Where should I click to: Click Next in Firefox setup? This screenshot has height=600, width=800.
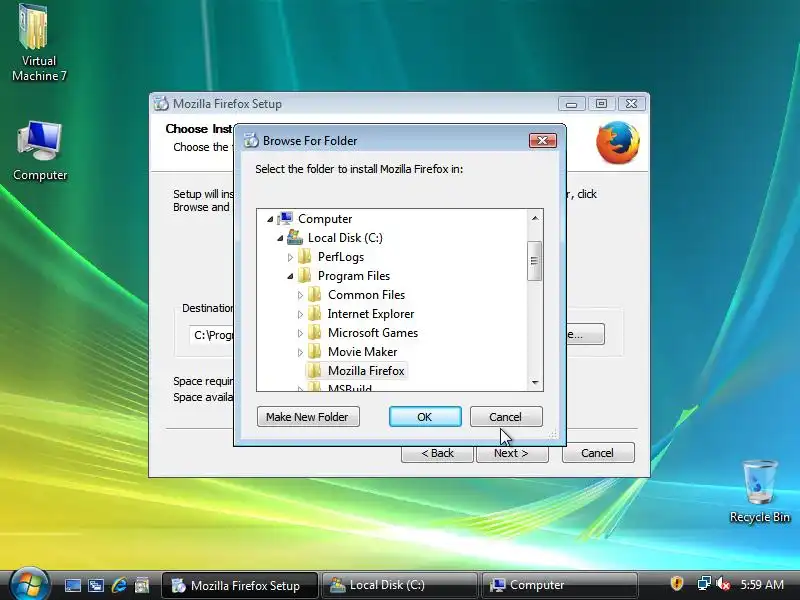[512, 453]
